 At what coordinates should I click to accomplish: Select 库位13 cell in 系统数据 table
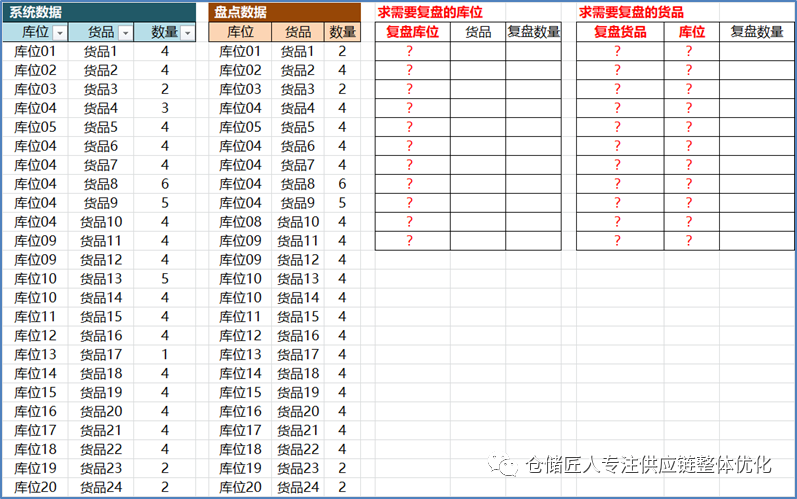tap(35, 355)
